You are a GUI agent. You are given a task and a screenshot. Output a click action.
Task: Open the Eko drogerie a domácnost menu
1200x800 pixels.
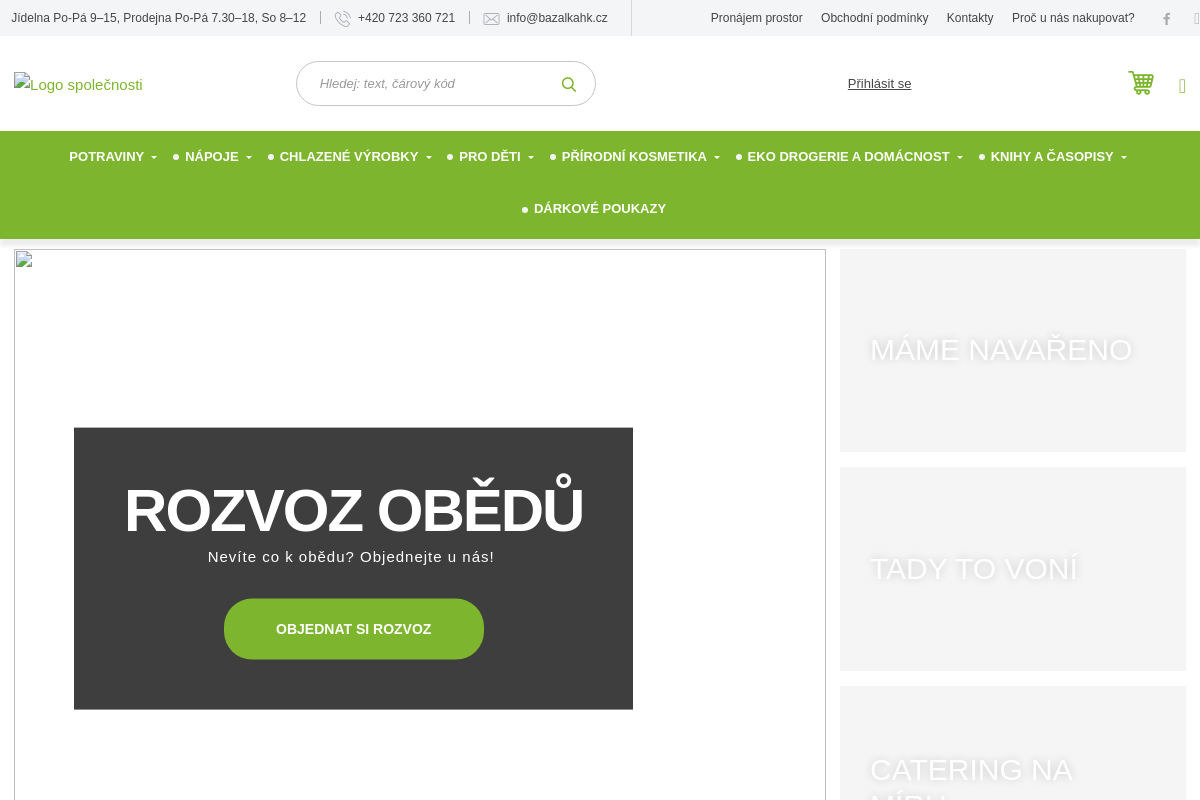click(854, 157)
